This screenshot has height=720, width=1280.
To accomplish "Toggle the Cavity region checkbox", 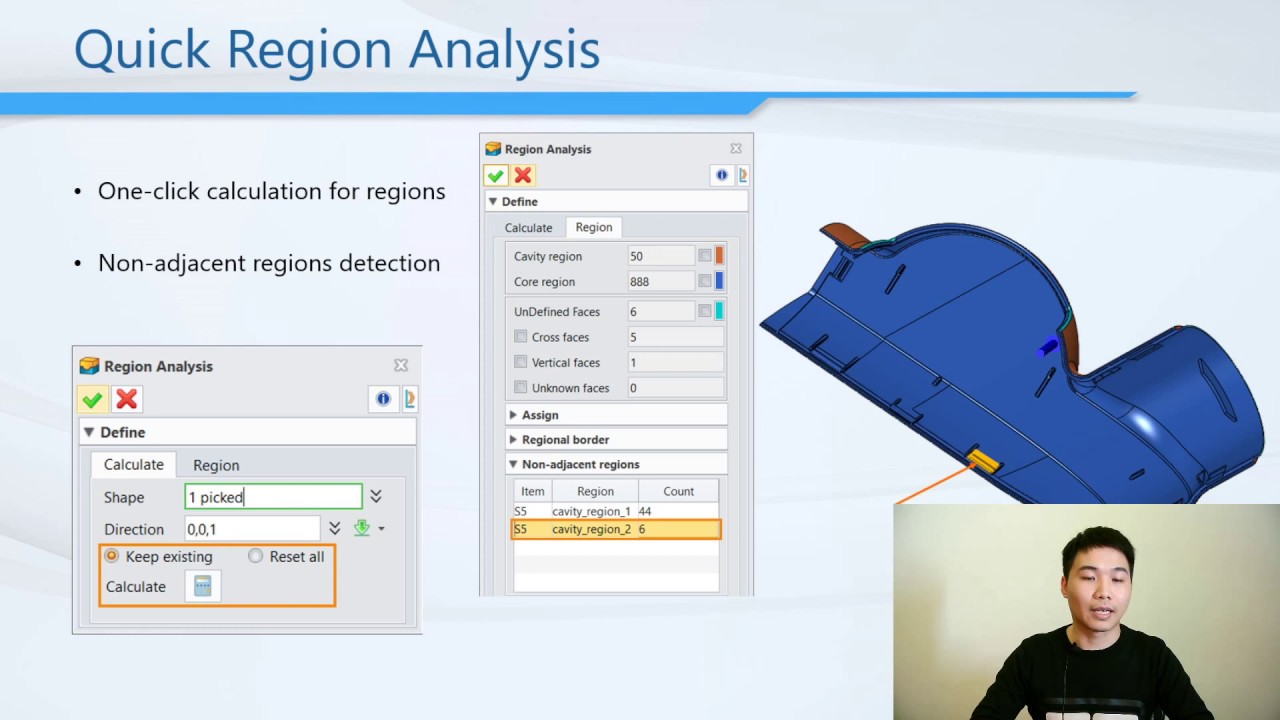I will 705,256.
